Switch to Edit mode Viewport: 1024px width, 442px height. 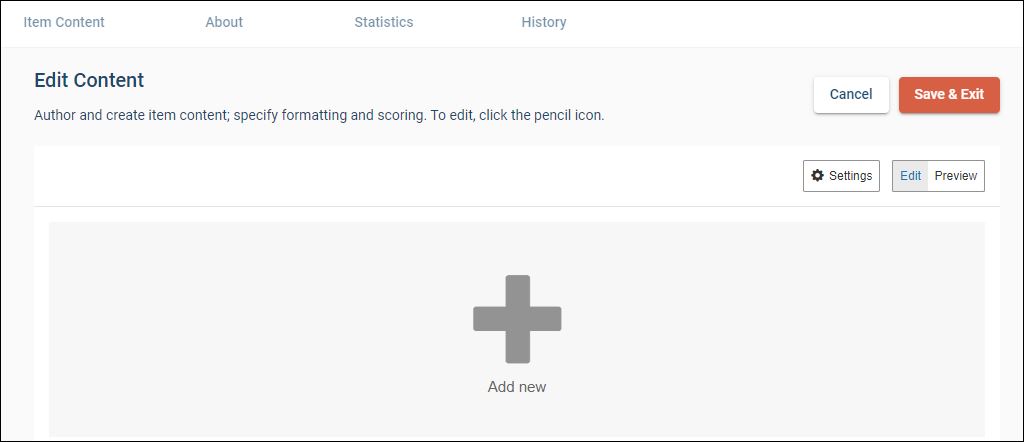pos(910,176)
